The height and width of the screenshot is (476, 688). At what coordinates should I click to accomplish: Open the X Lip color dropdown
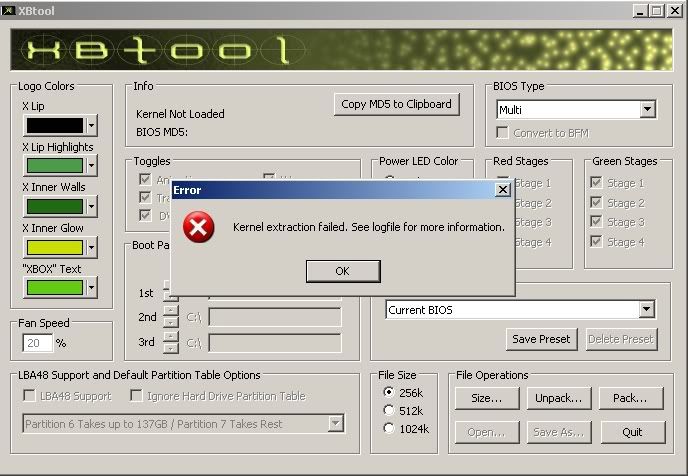point(91,126)
